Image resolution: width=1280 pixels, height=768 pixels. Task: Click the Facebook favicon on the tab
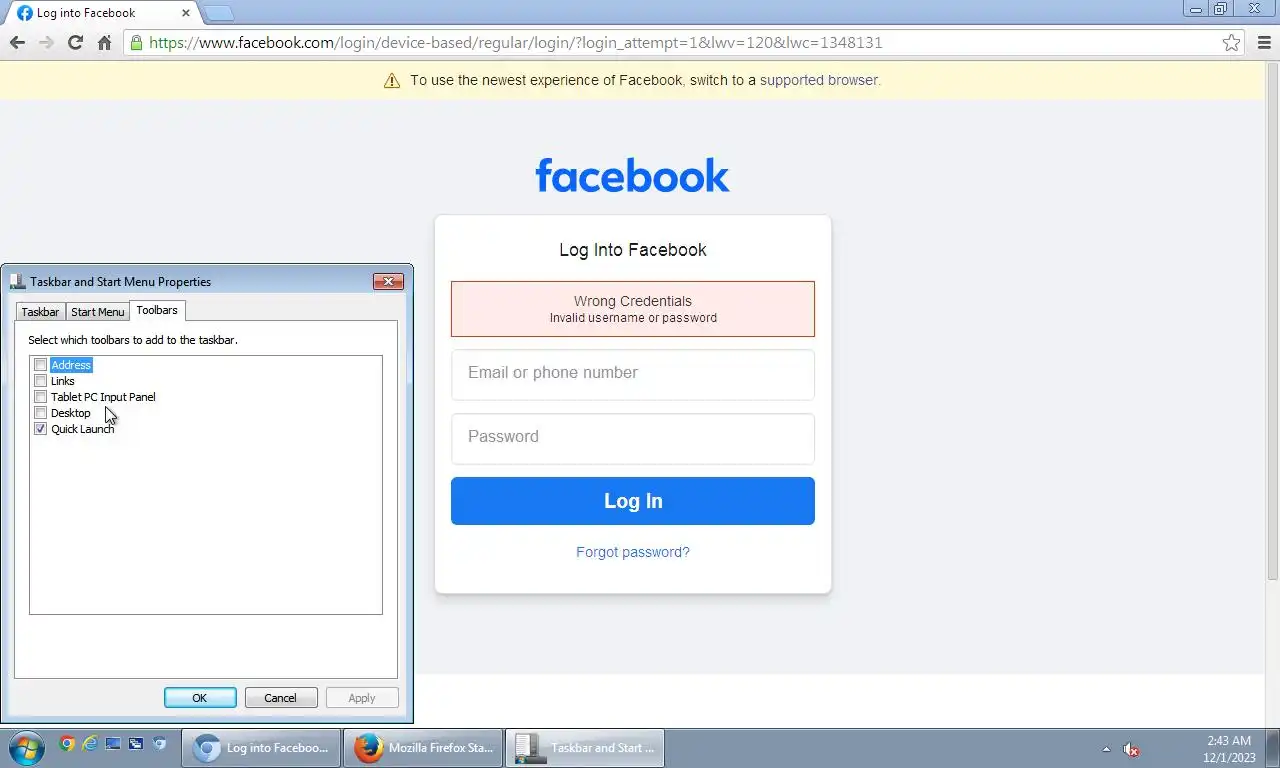point(25,13)
